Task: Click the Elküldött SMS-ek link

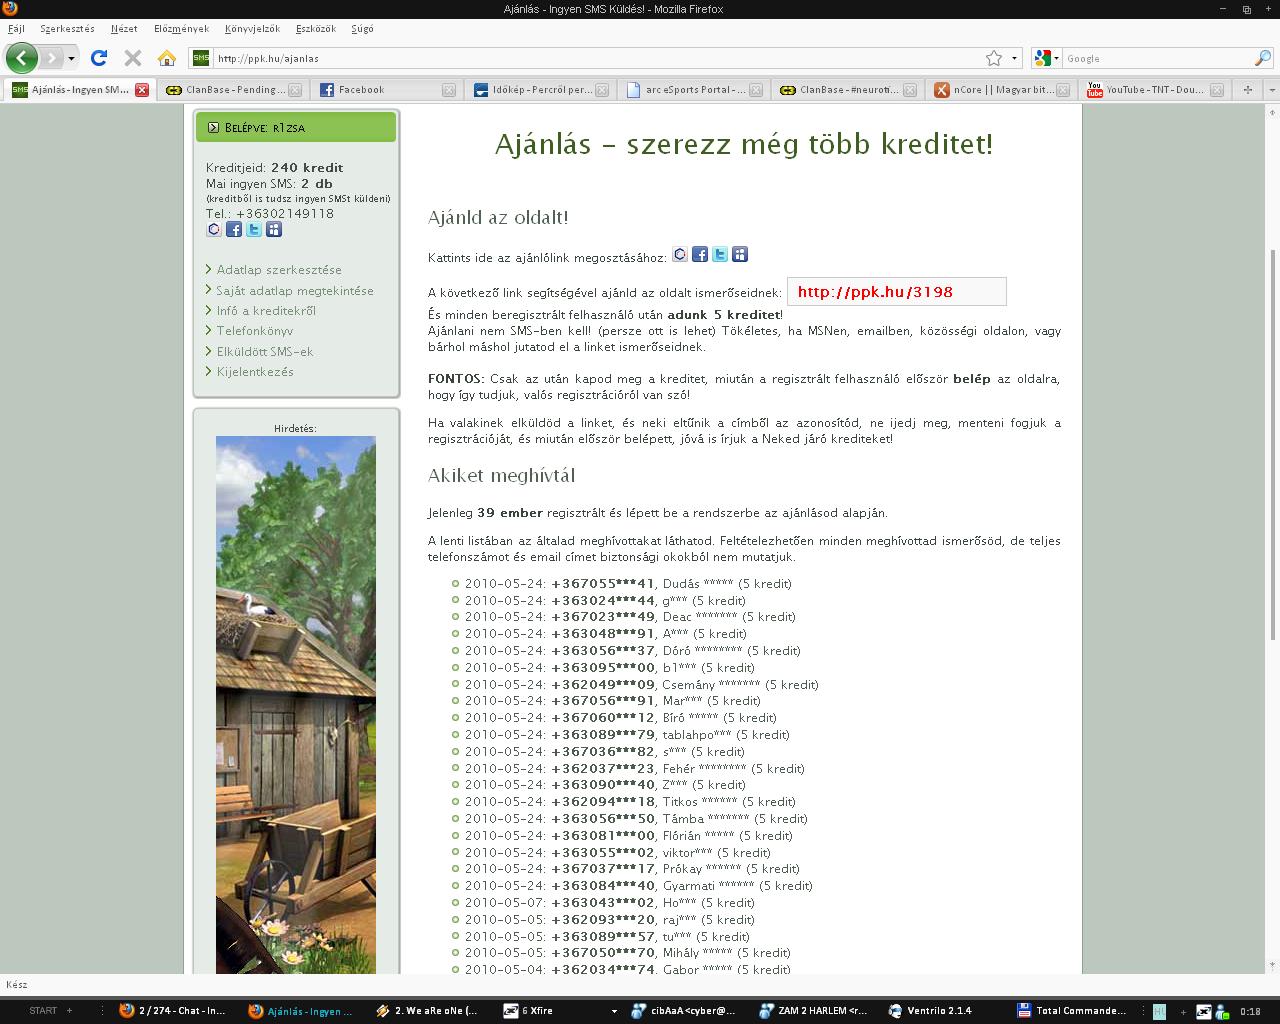Action: pos(264,352)
